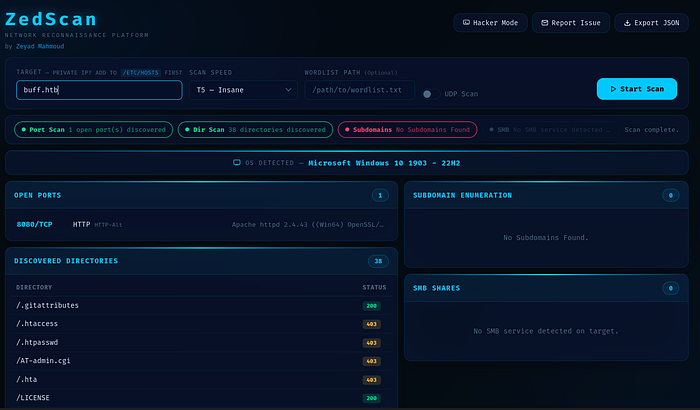This screenshot has height=410, width=700.
Task: Click the ZedScan logo title
Action: coord(51,19)
